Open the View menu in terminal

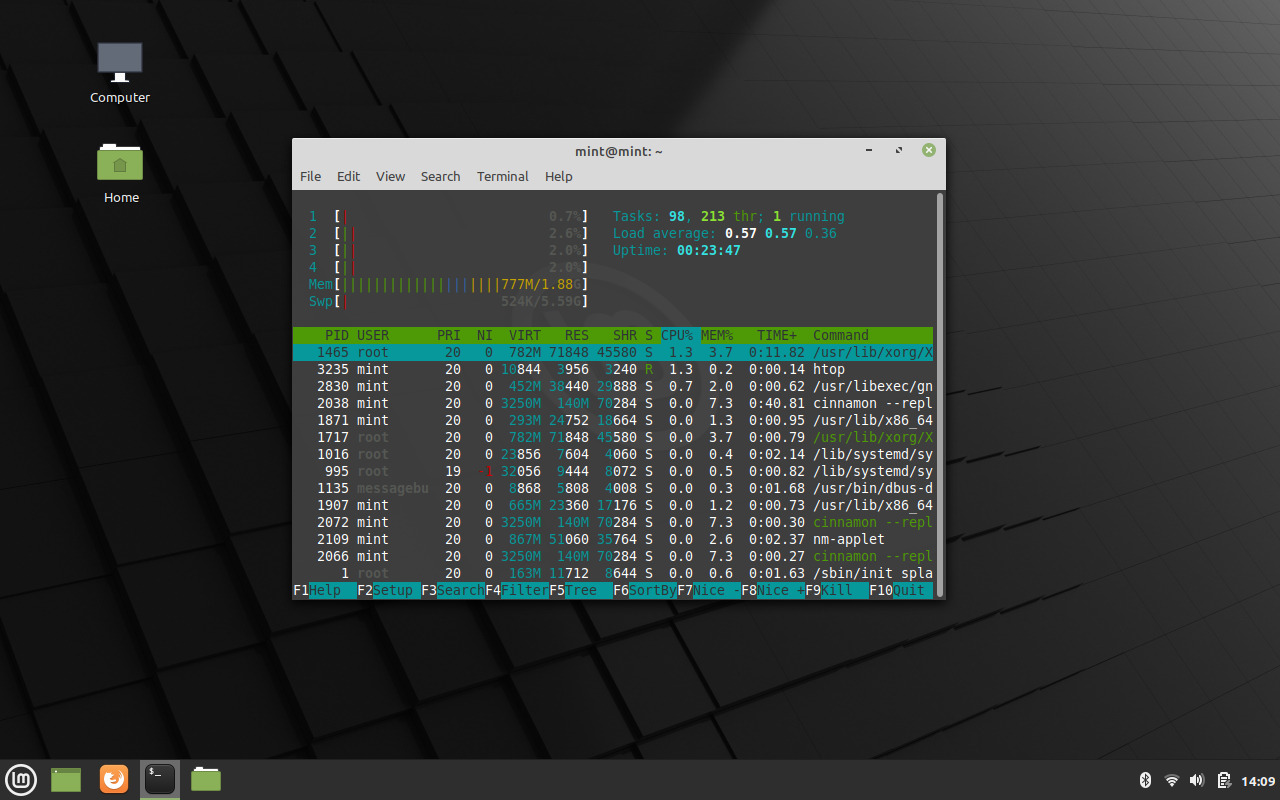click(x=390, y=176)
